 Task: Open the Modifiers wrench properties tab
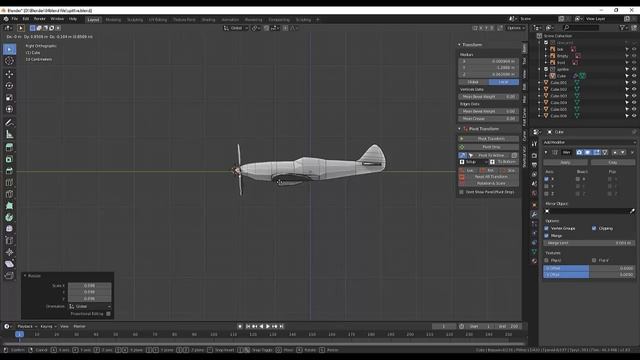click(534, 214)
